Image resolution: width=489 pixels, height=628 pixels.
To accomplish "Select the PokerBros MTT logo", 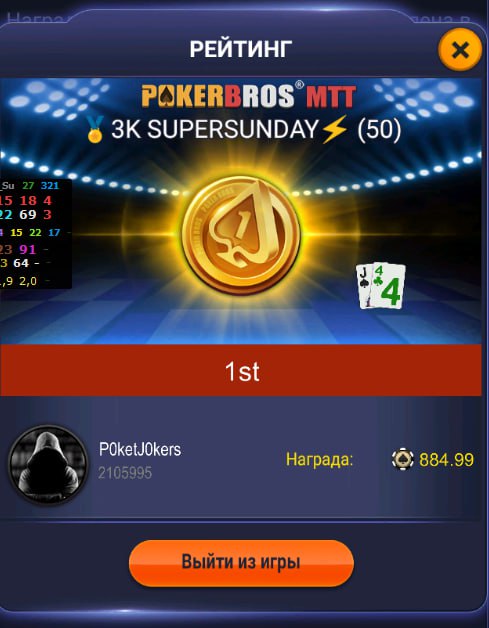I will tap(248, 95).
